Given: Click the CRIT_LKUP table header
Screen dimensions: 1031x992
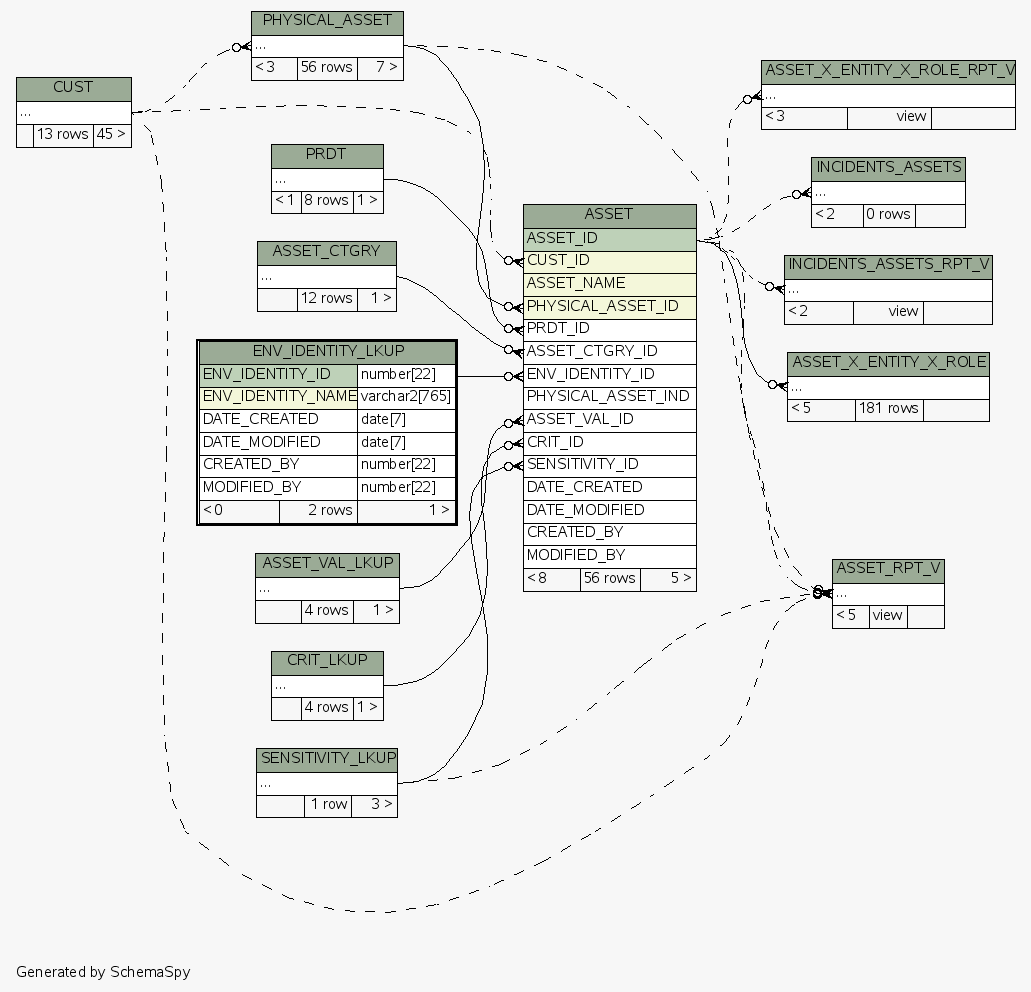Looking at the screenshot, I should click(x=327, y=661).
